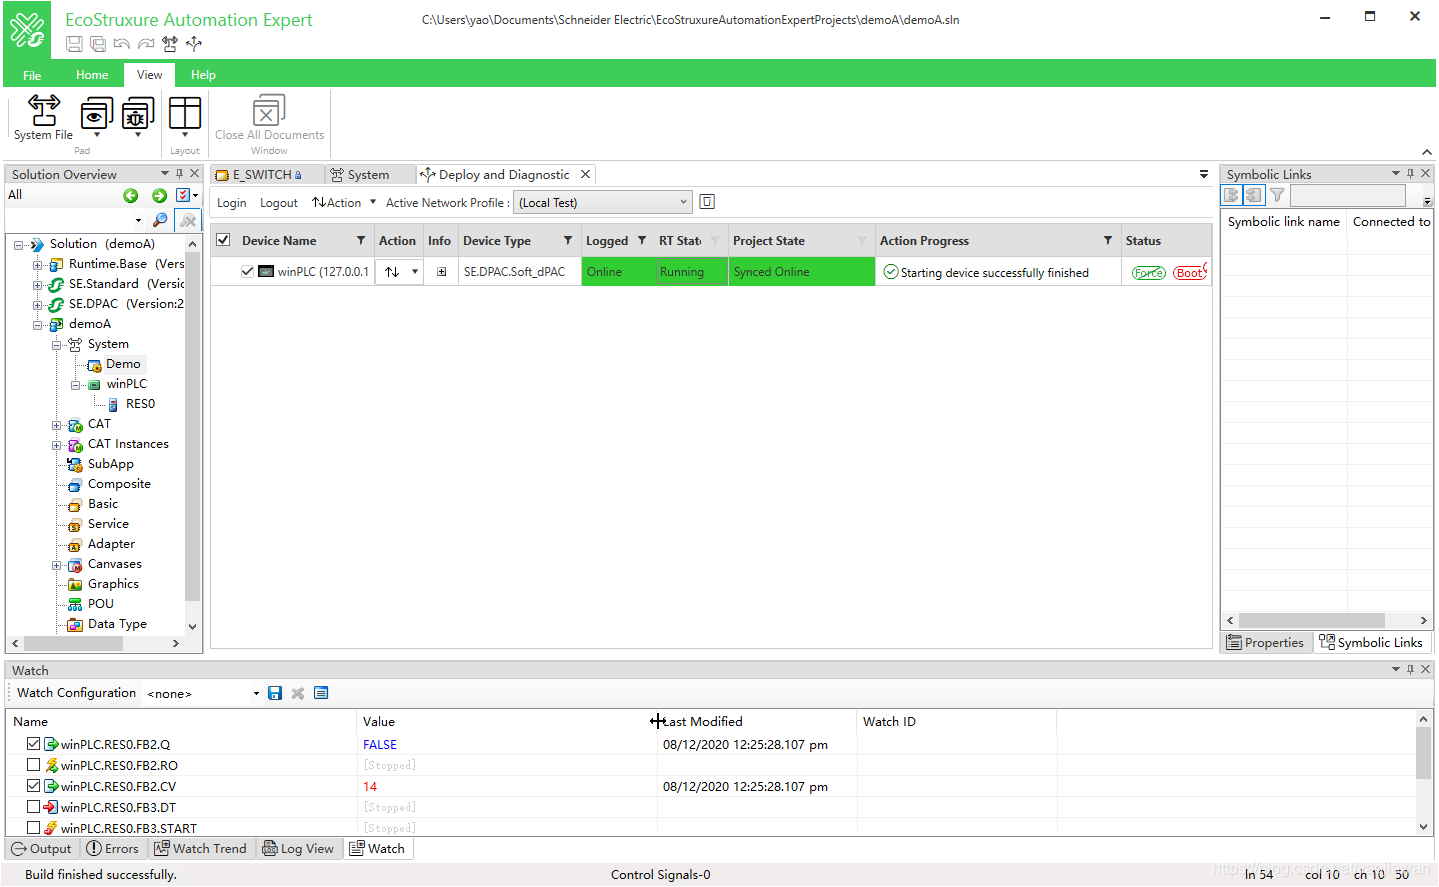Viewport: 1439px width, 887px height.
Task: Click the Login button
Action: pyautogui.click(x=231, y=203)
